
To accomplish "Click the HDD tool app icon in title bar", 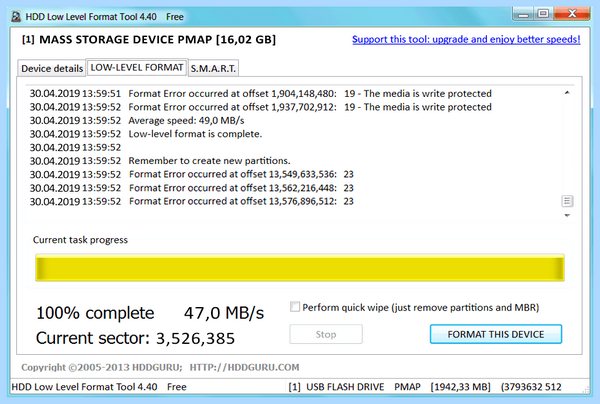I will tap(16, 16).
